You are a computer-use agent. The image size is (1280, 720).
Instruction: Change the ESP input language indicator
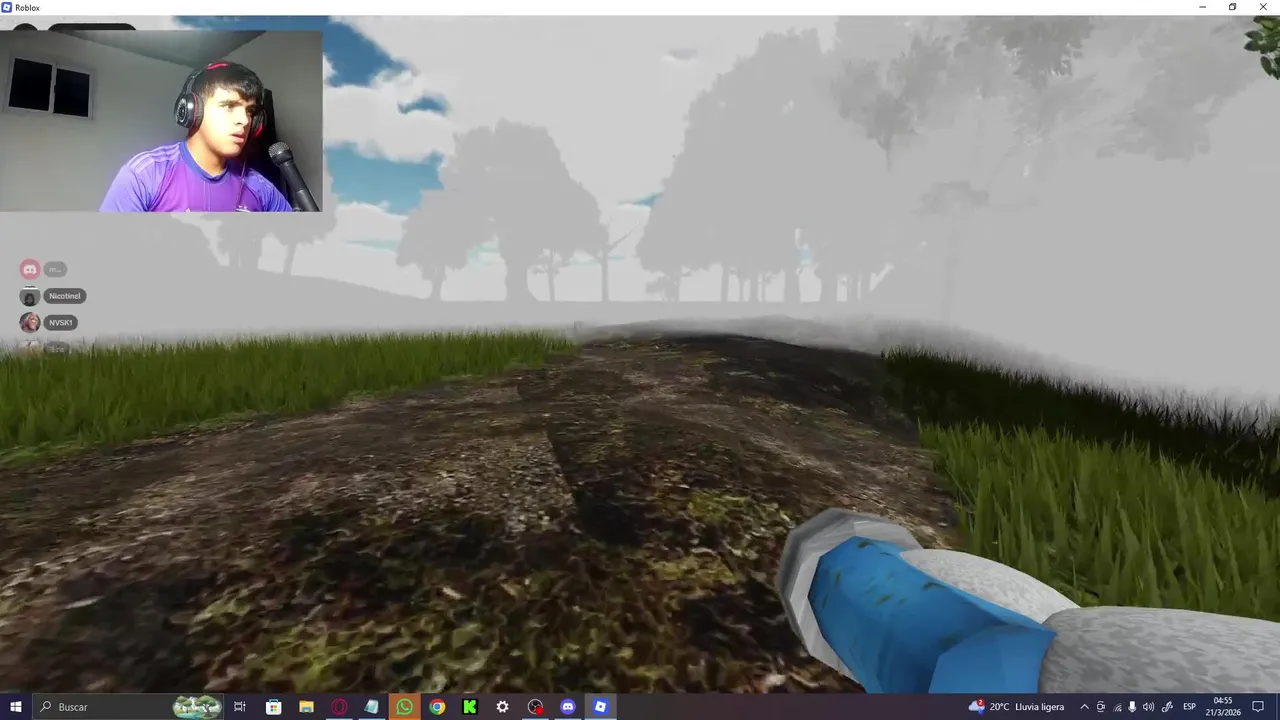[1190, 707]
